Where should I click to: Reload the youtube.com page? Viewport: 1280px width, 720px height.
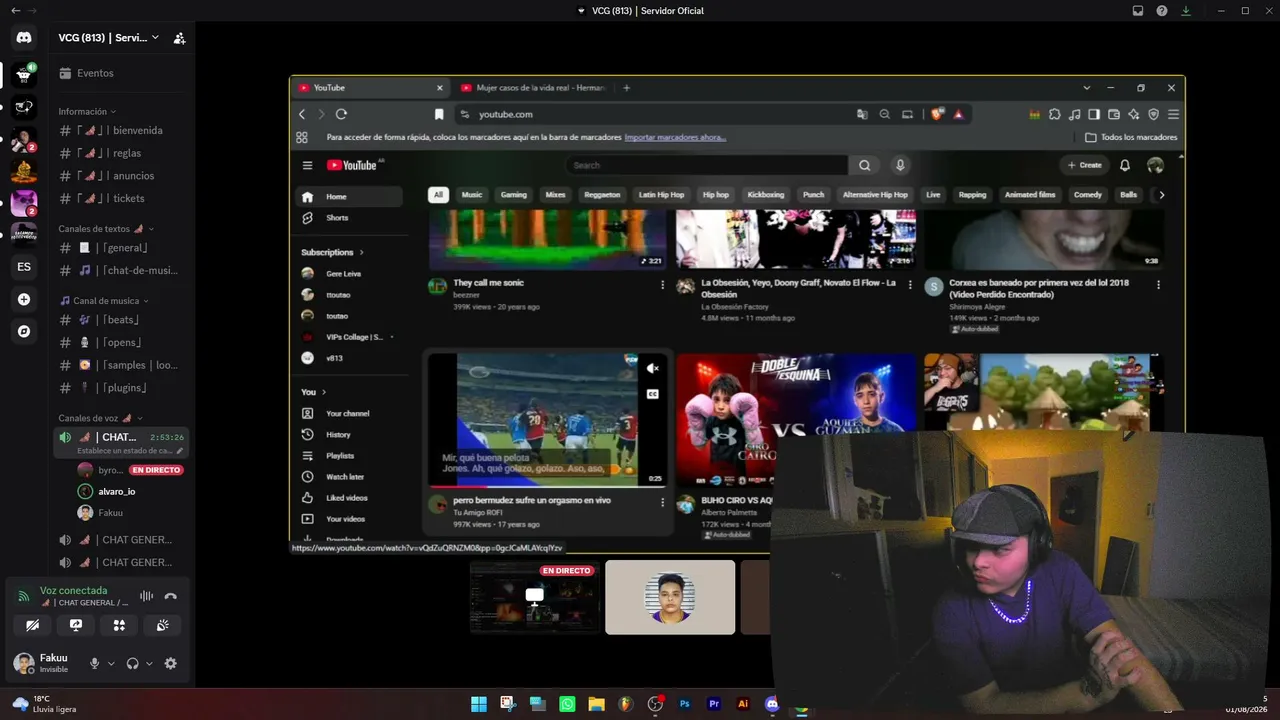point(341,114)
